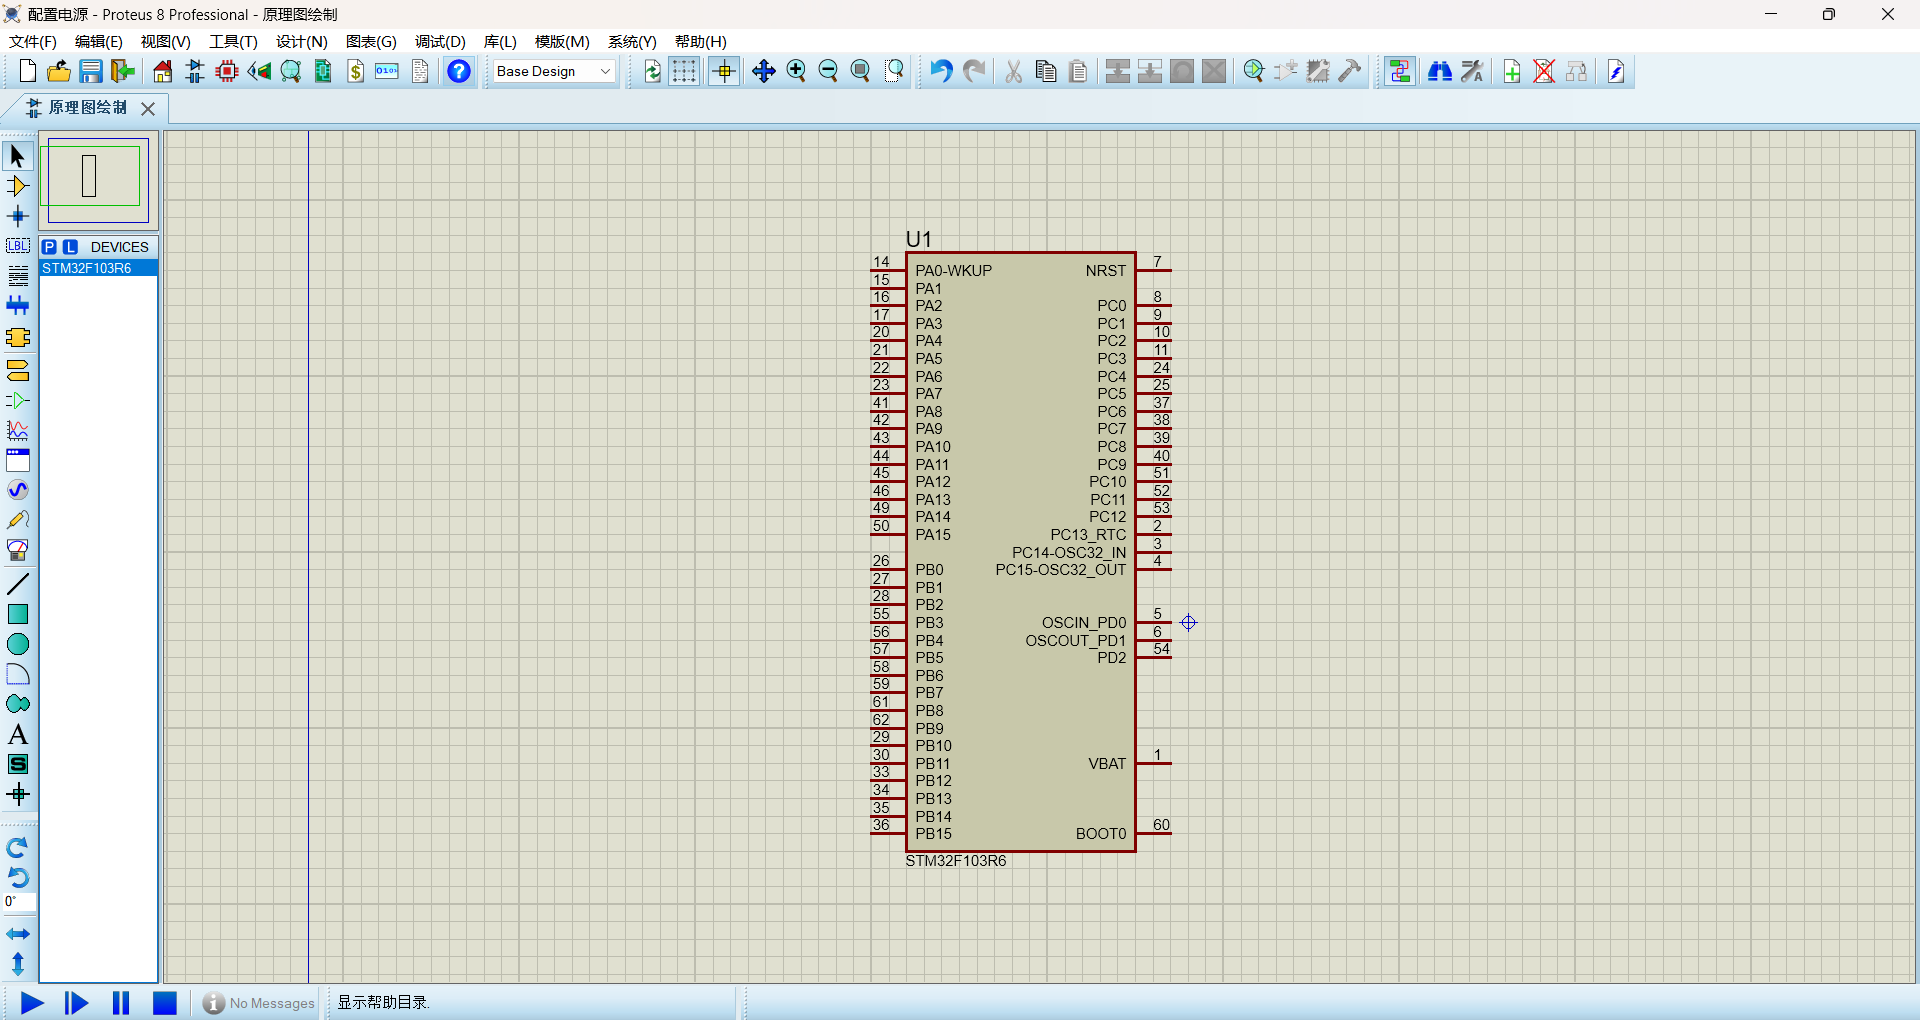This screenshot has width=1920, height=1020.
Task: Open the 工具(T) menu
Action: [x=233, y=41]
